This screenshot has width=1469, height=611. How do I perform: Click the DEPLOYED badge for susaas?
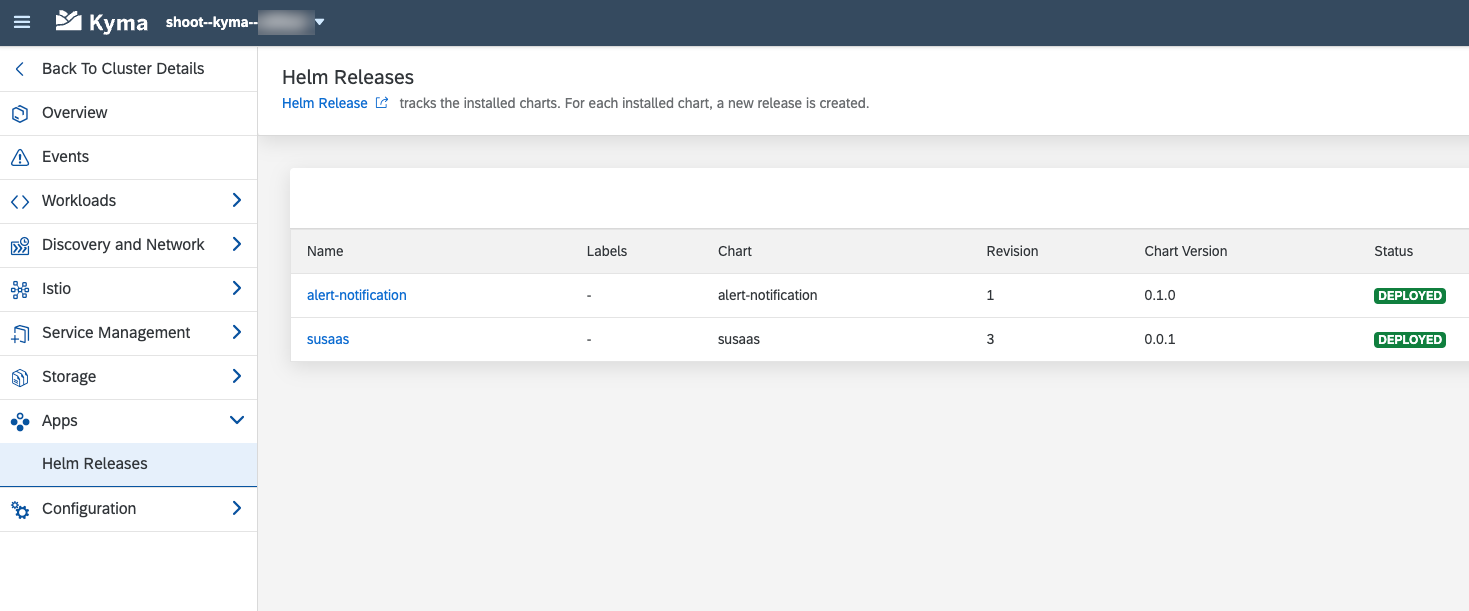1410,340
